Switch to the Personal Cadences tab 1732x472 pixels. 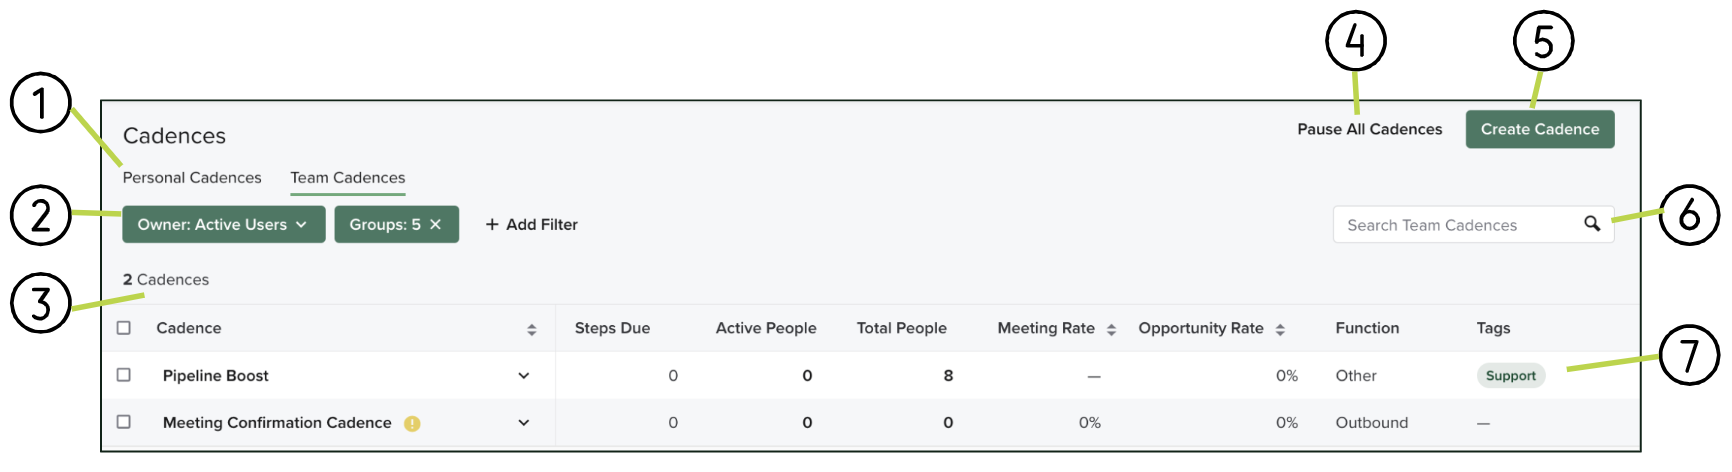192,178
